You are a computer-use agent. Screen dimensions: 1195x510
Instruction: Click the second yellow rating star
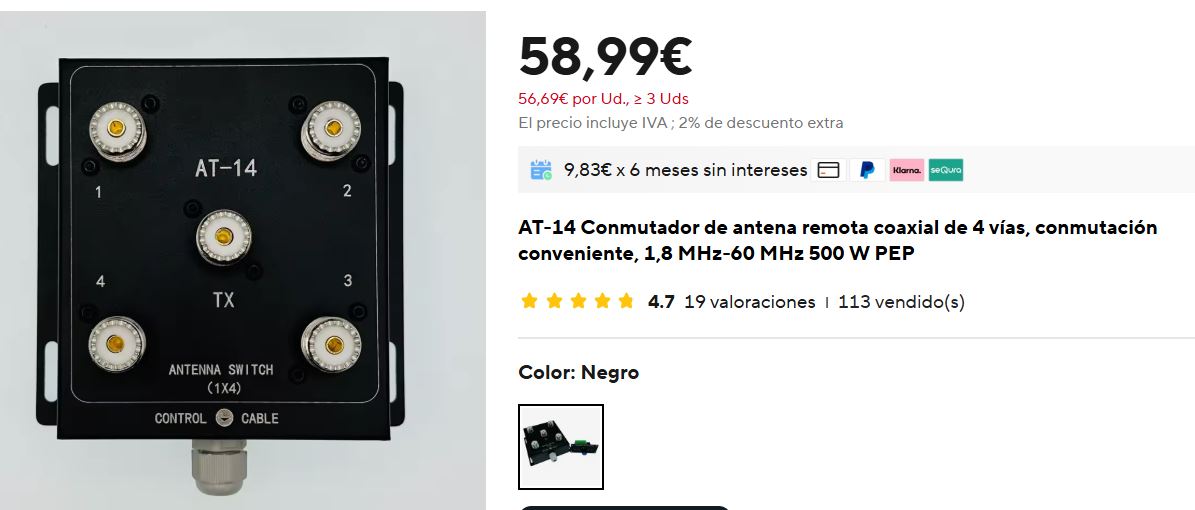553,301
